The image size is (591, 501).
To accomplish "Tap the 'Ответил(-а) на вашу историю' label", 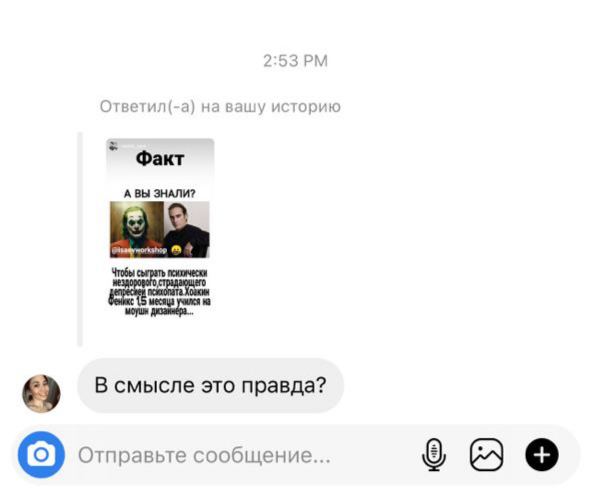I will tap(220, 107).
